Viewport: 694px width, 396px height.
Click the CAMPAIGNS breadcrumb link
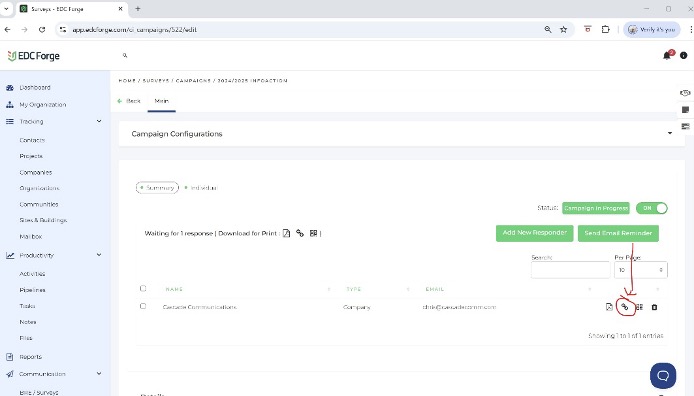pos(193,81)
